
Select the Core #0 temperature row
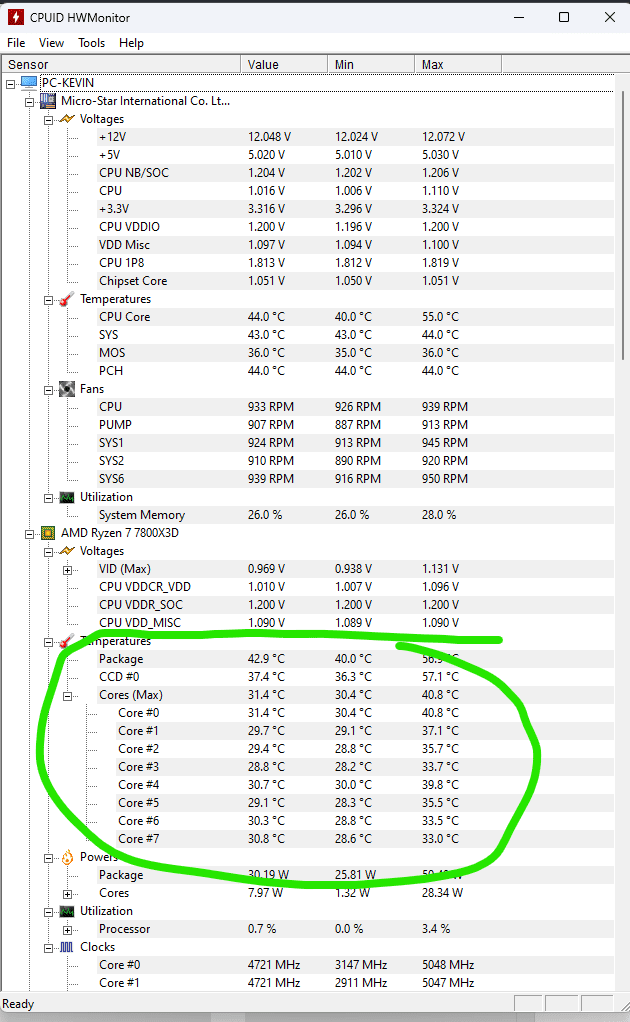tap(365, 713)
